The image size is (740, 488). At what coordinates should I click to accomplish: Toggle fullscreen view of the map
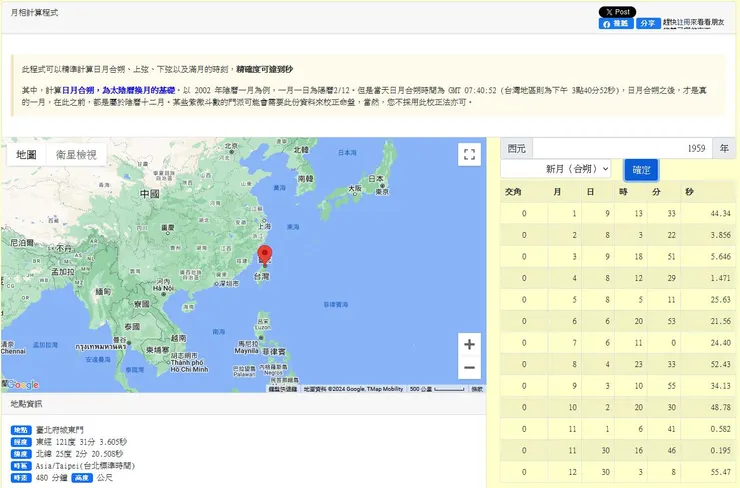click(469, 154)
